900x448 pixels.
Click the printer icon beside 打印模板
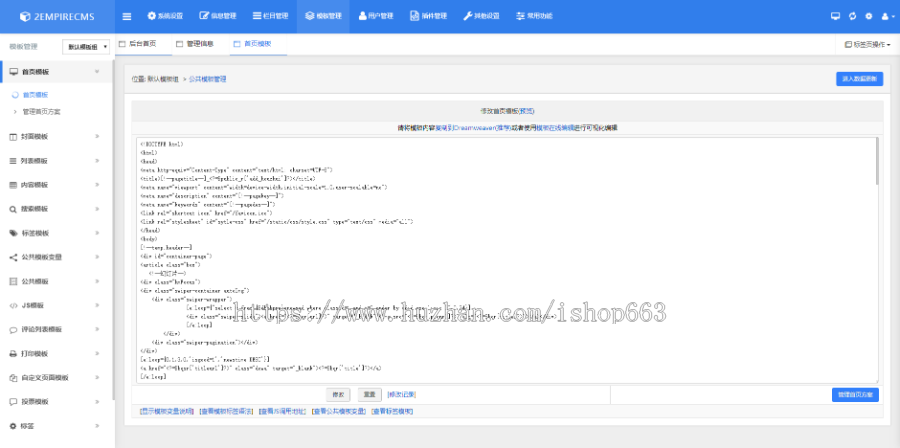click(13, 354)
